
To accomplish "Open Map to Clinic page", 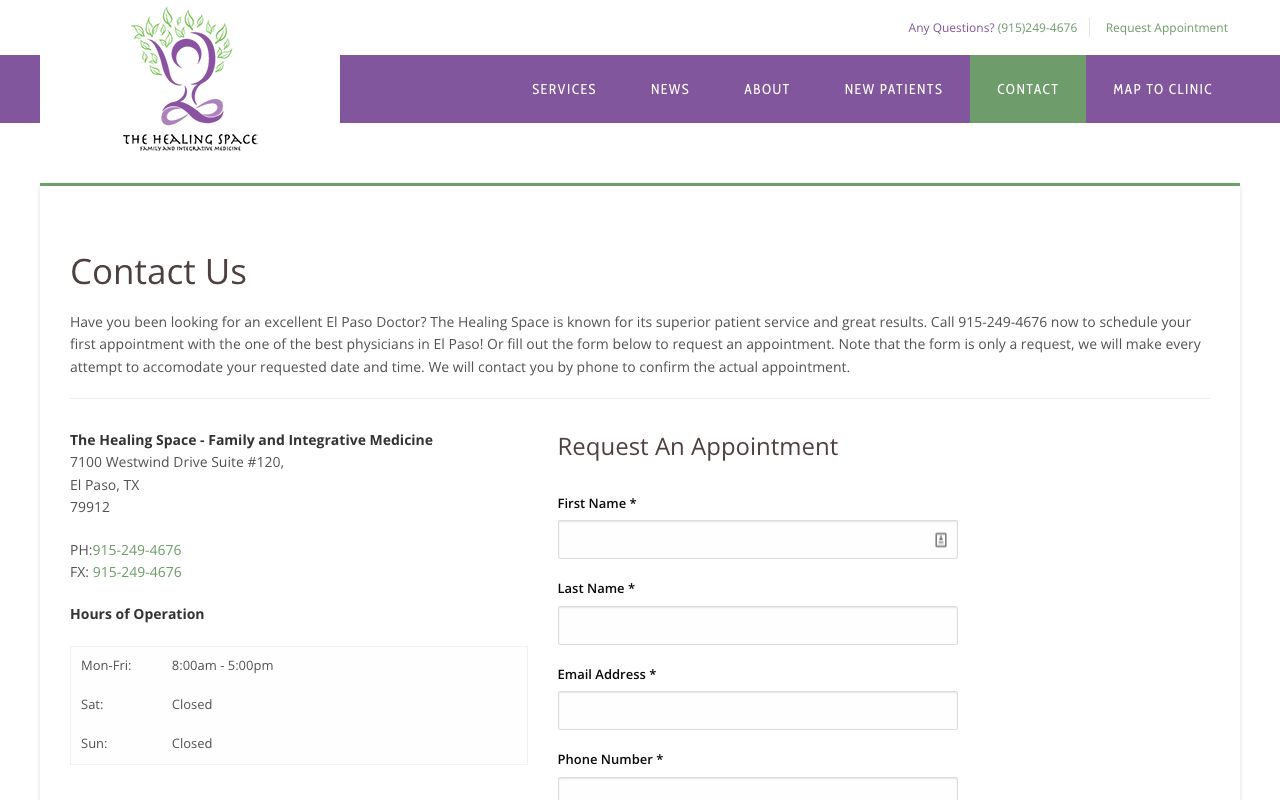I will [x=1162, y=90].
